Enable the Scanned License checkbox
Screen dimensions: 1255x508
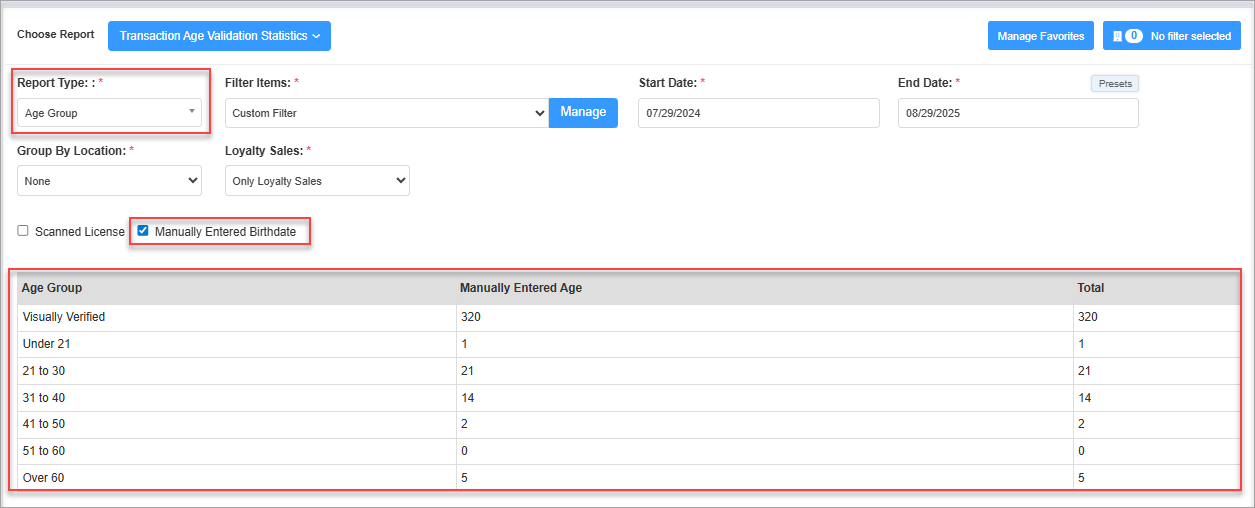click(x=23, y=231)
